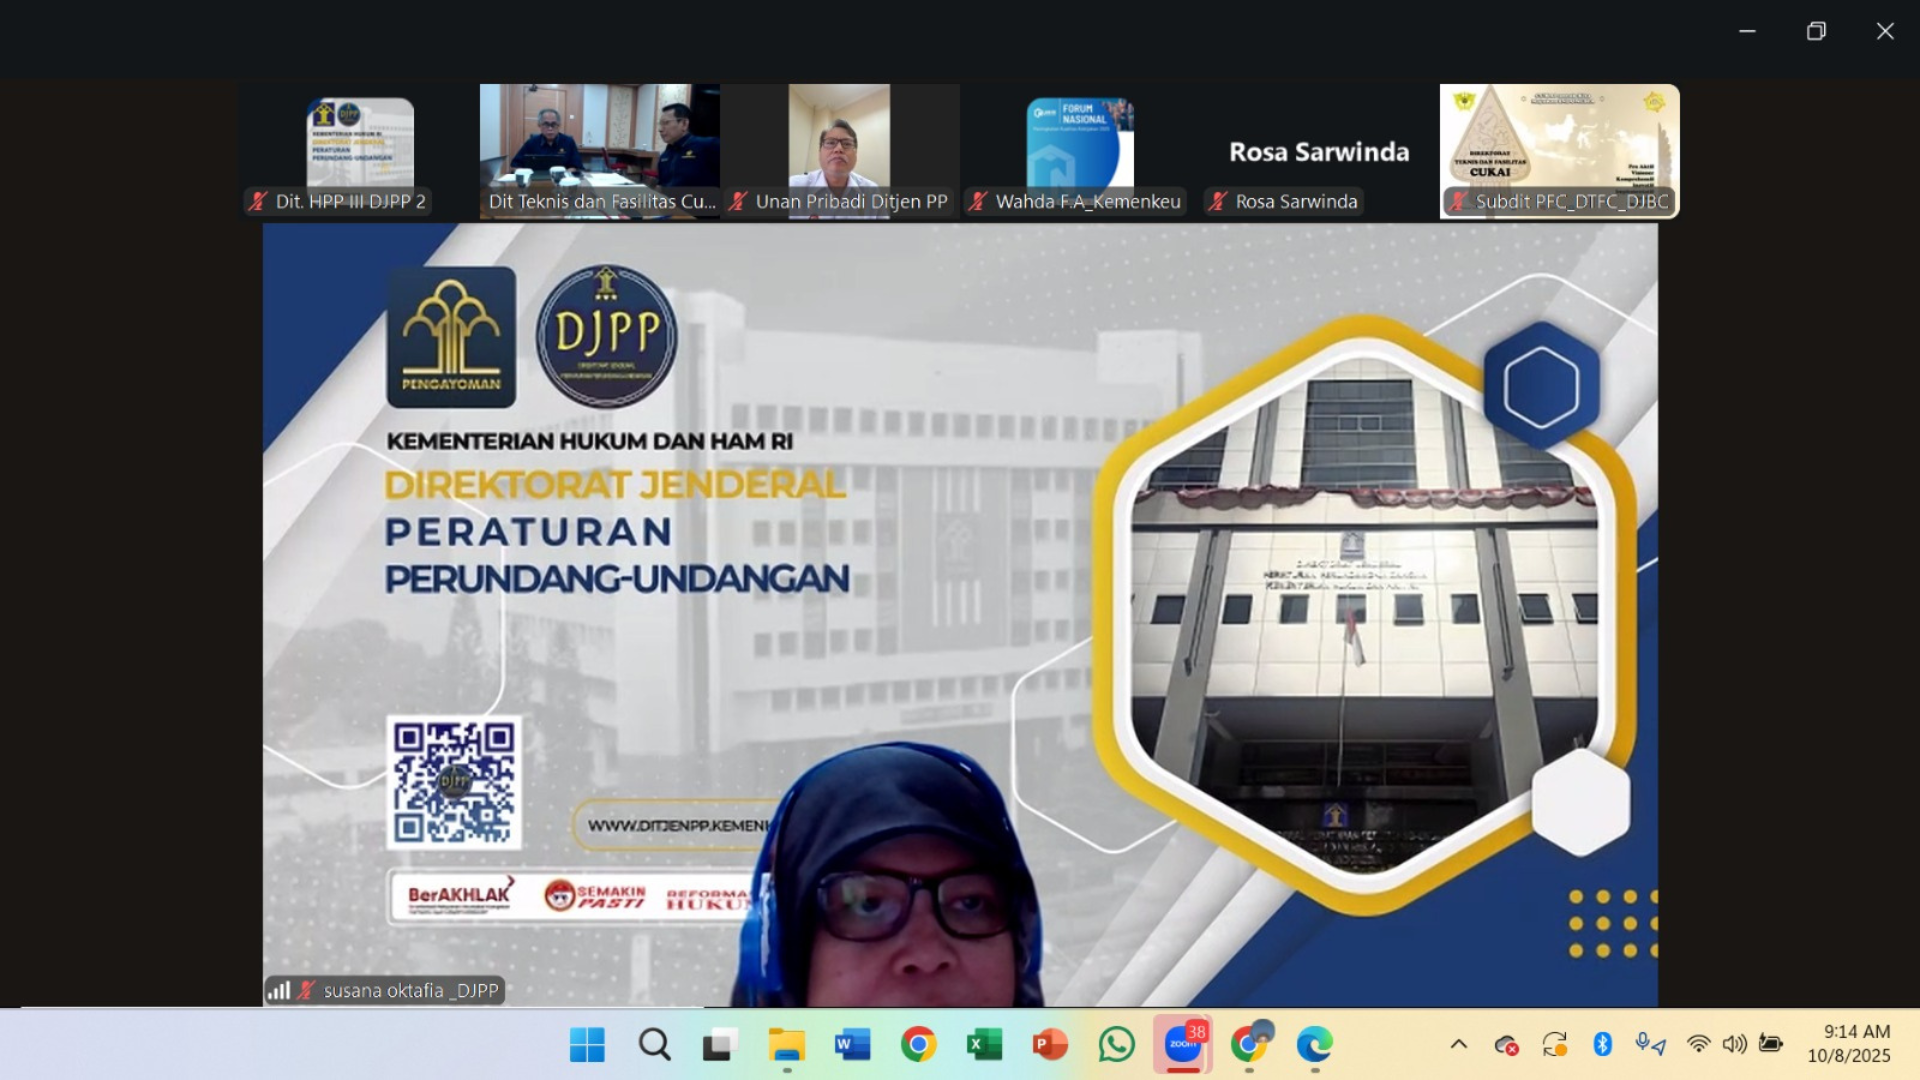1920x1080 pixels.
Task: Restore down the Zoom window
Action: pyautogui.click(x=1816, y=31)
